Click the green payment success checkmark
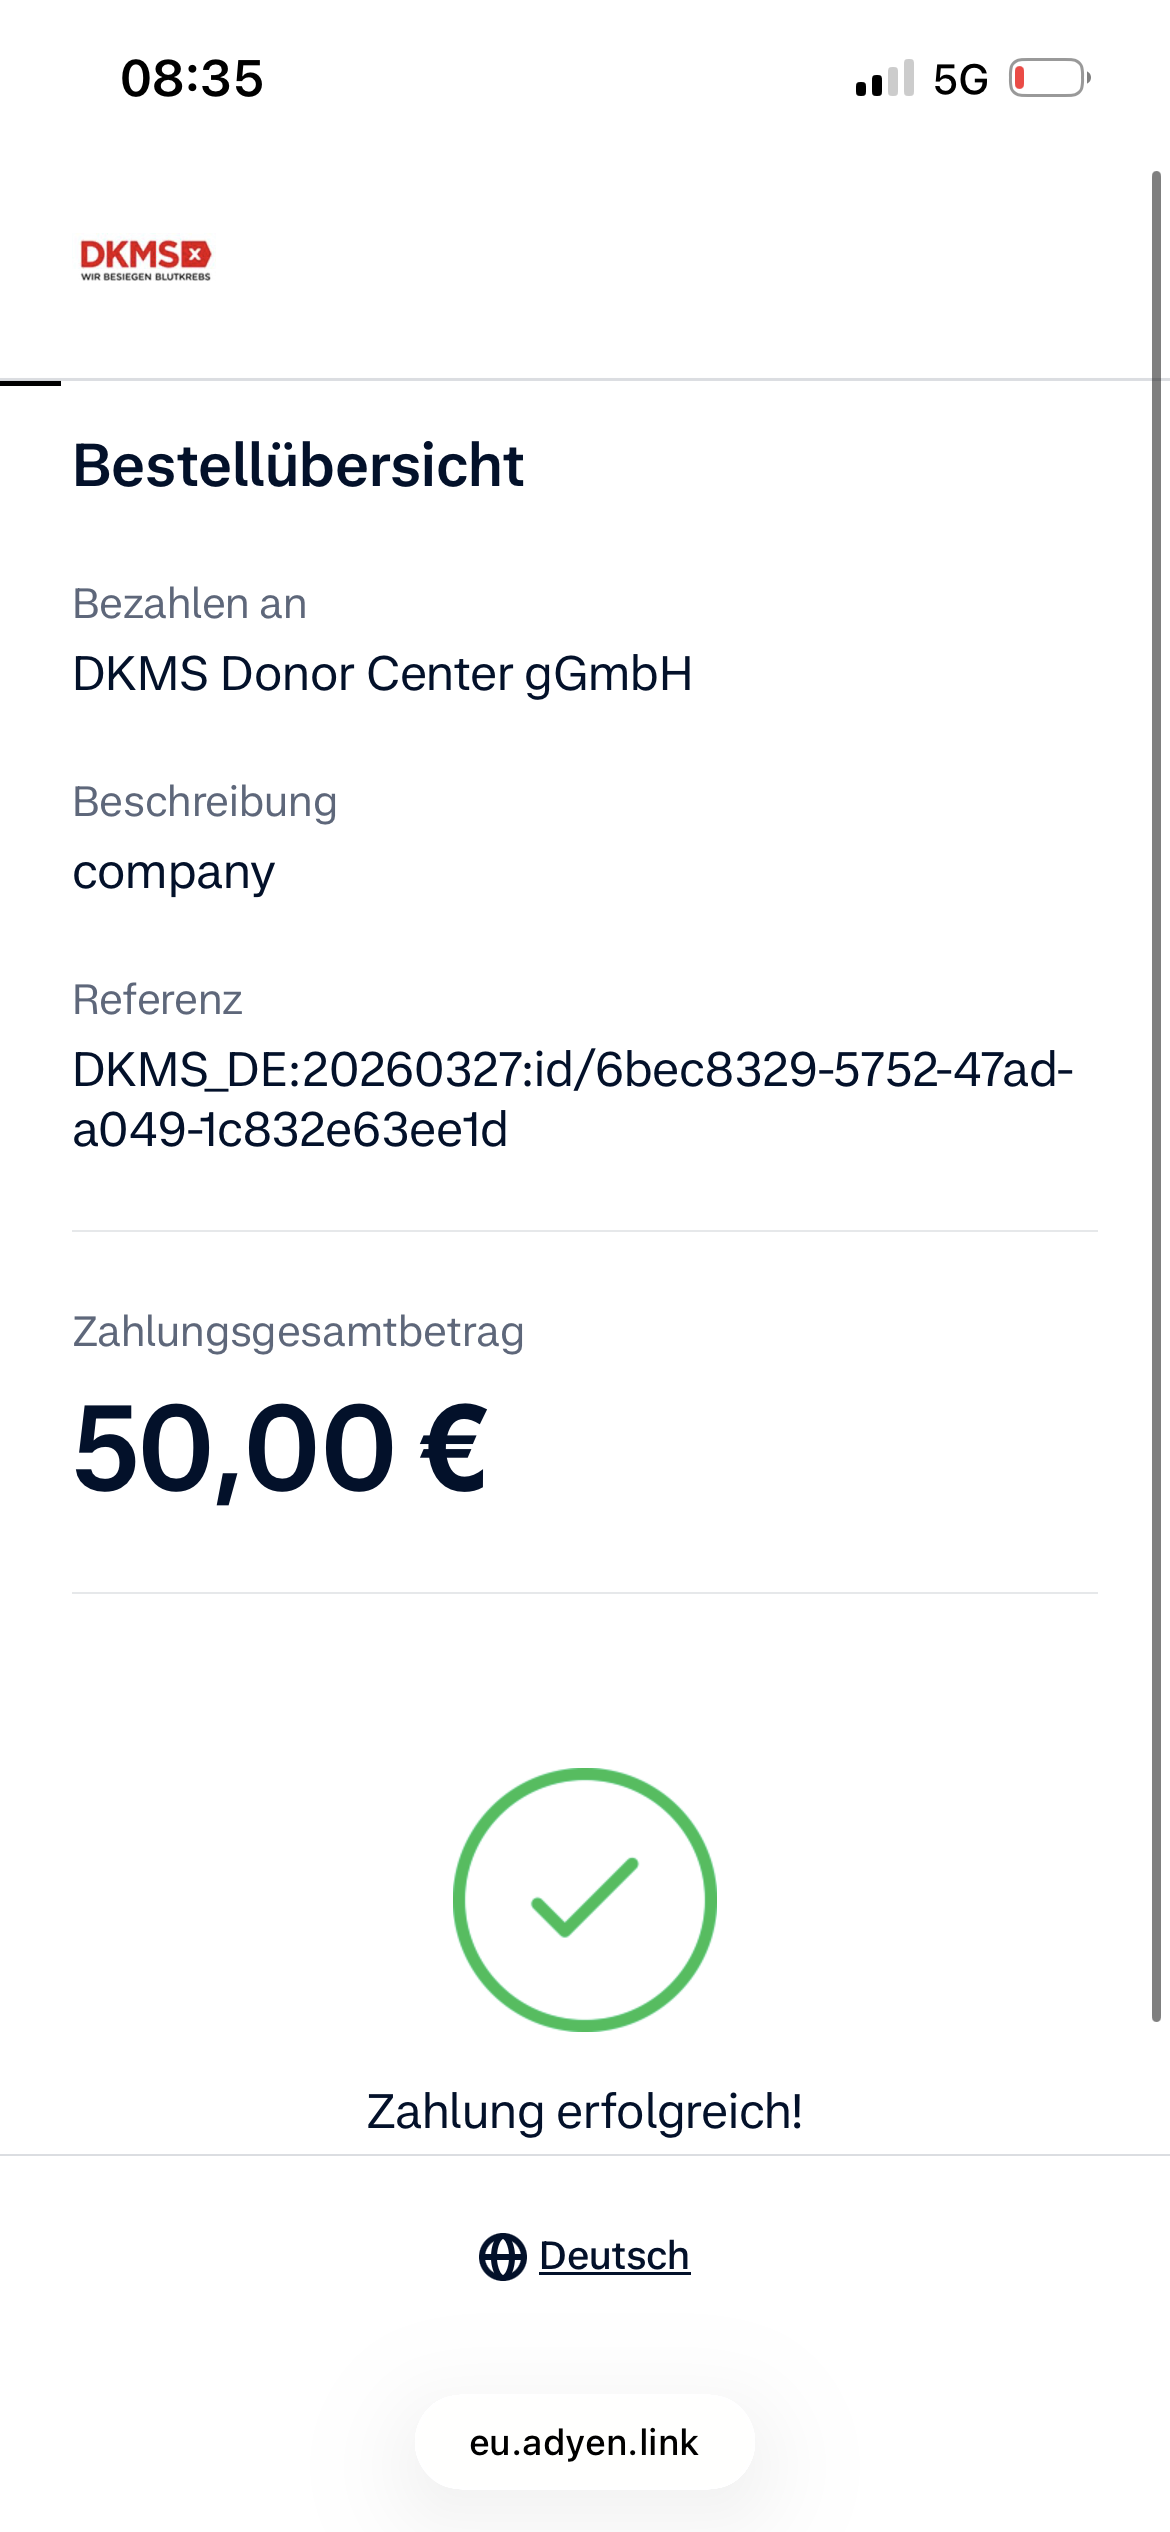The image size is (1170, 2532). click(585, 1899)
